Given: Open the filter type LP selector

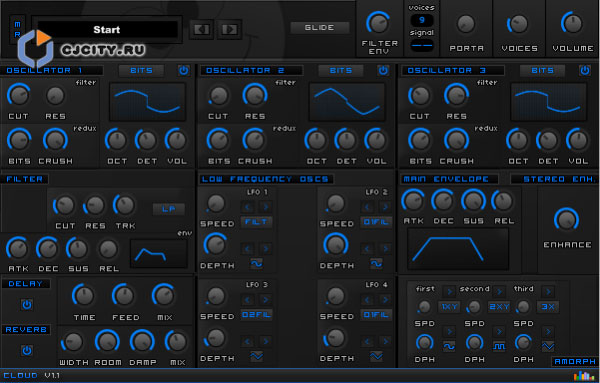Looking at the screenshot, I should point(169,209).
